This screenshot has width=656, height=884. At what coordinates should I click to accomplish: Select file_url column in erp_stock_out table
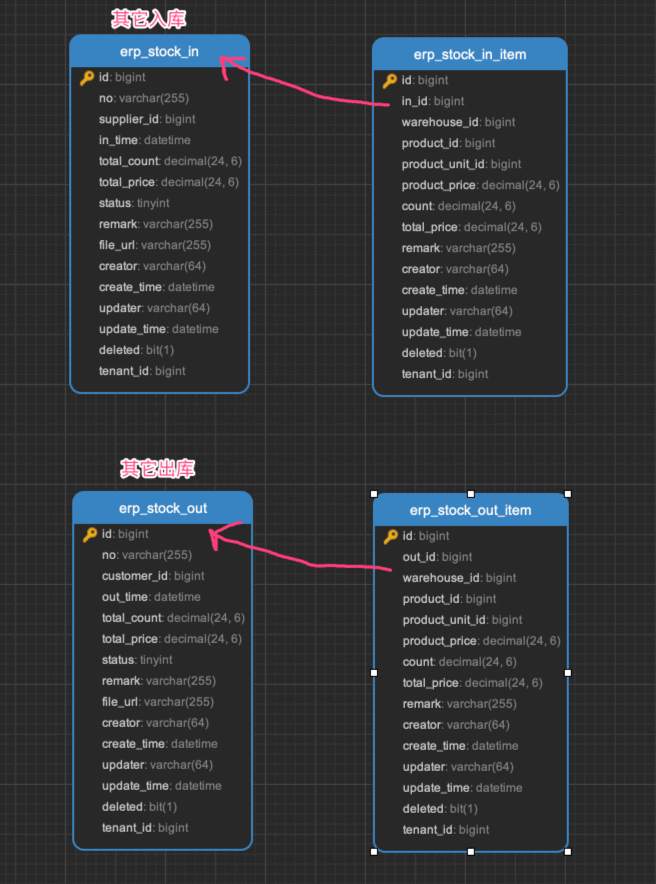[x=157, y=702]
